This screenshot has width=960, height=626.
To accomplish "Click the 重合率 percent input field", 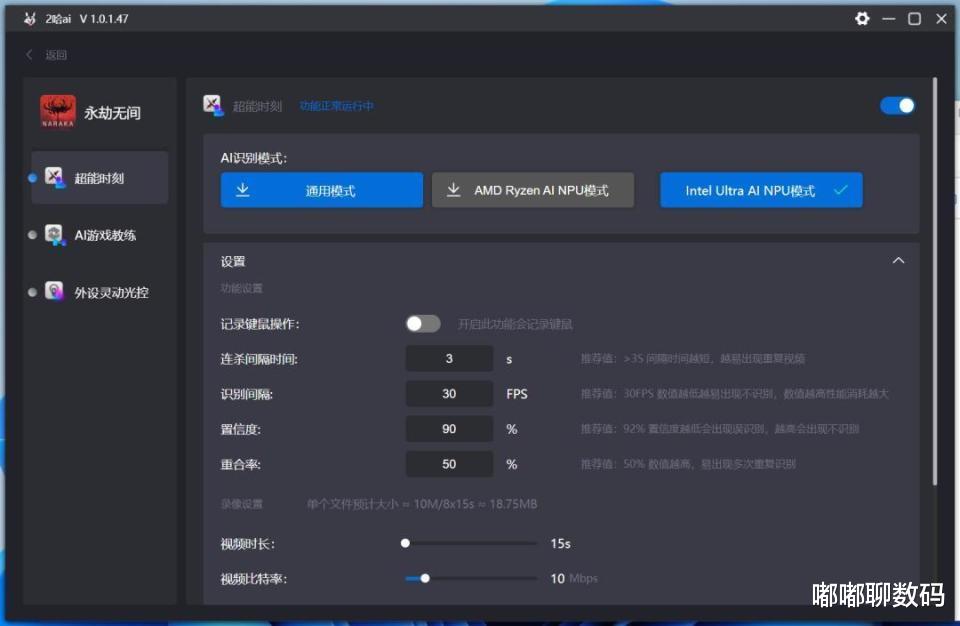I will (449, 464).
